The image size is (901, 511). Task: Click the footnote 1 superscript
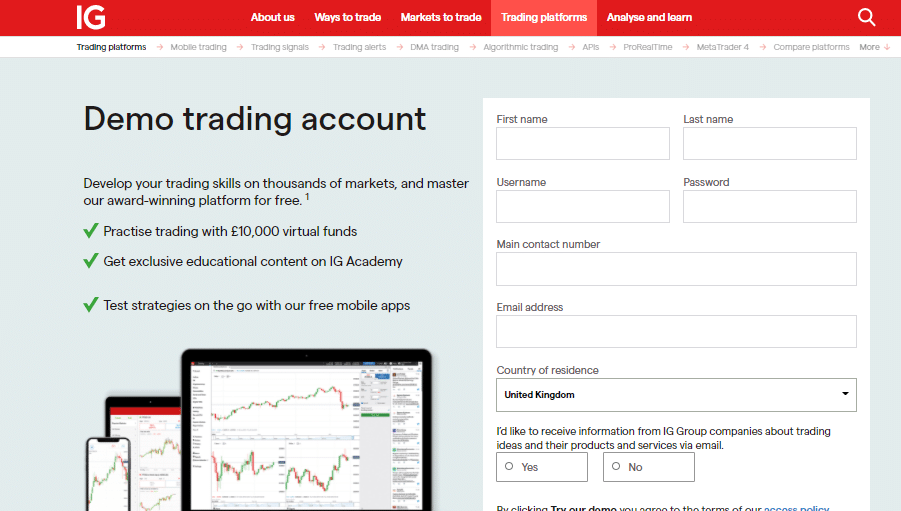point(307,197)
